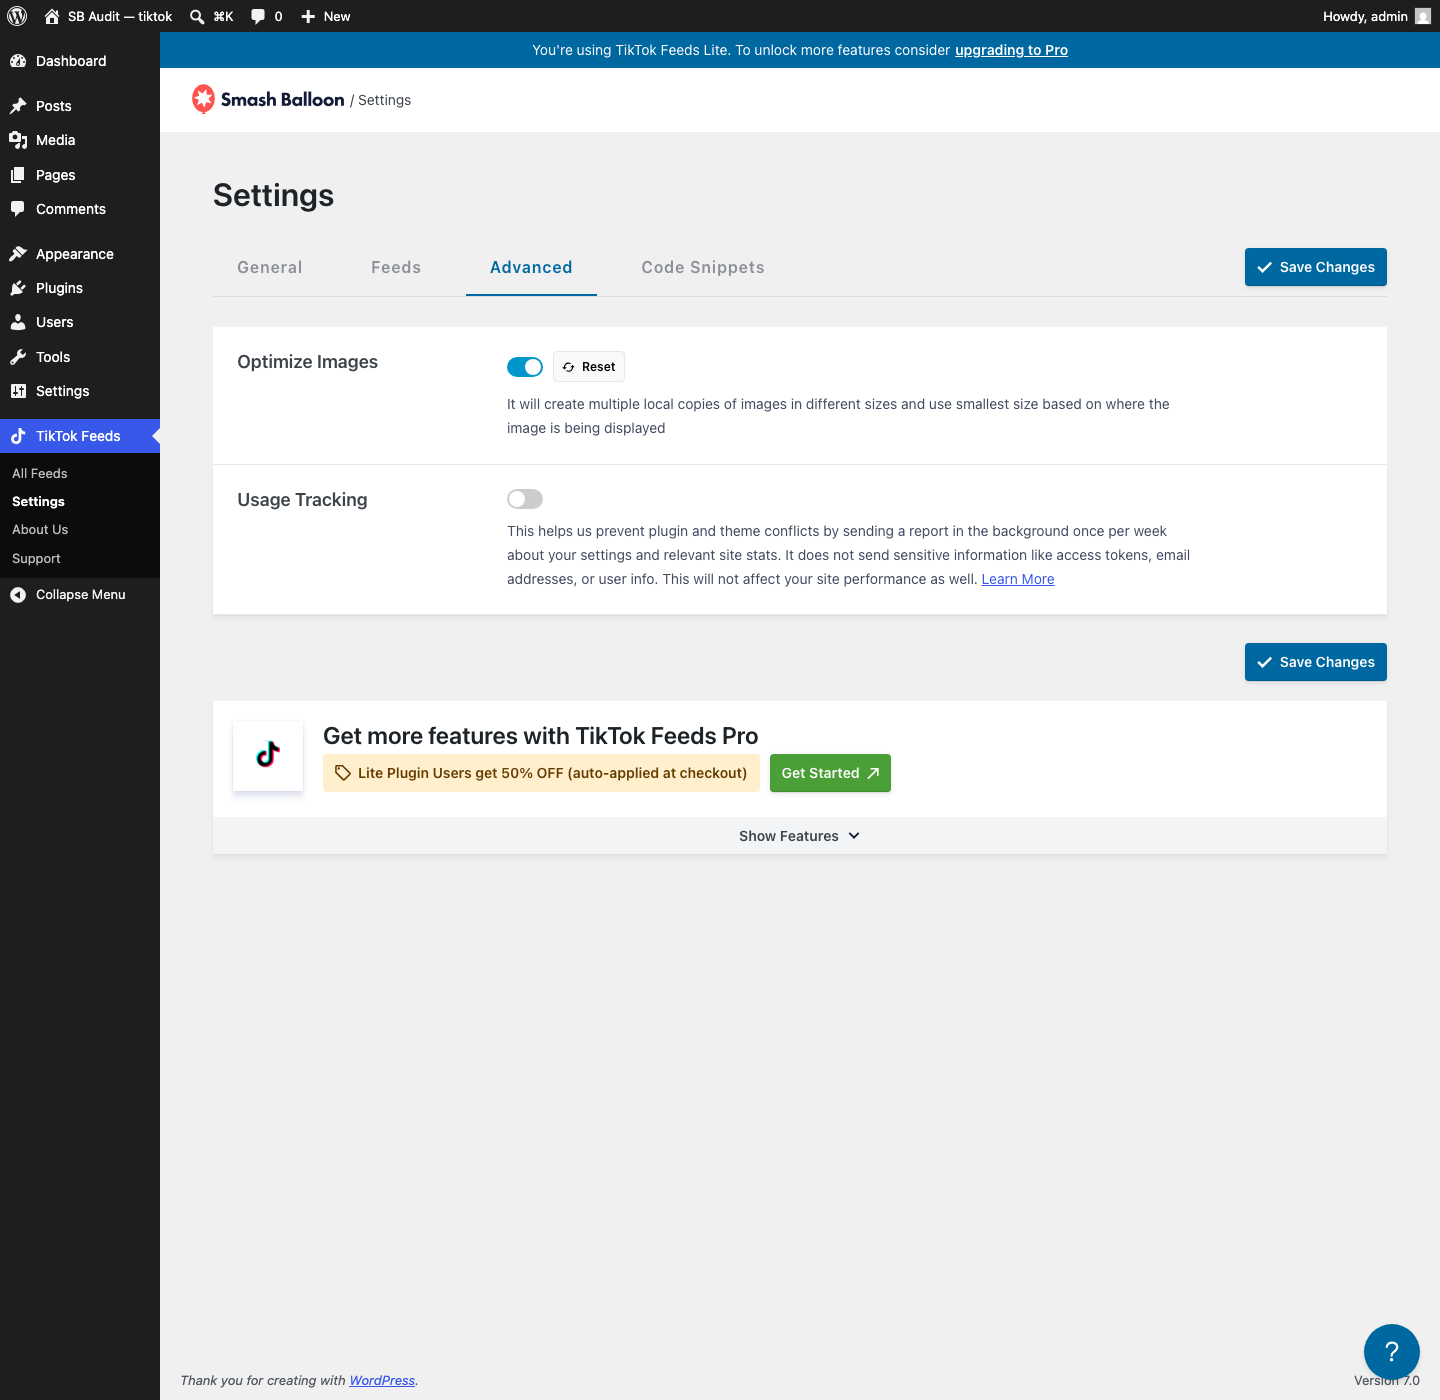The height and width of the screenshot is (1400, 1440).
Task: Click the Settings breadcrumb text
Action: 385,100
